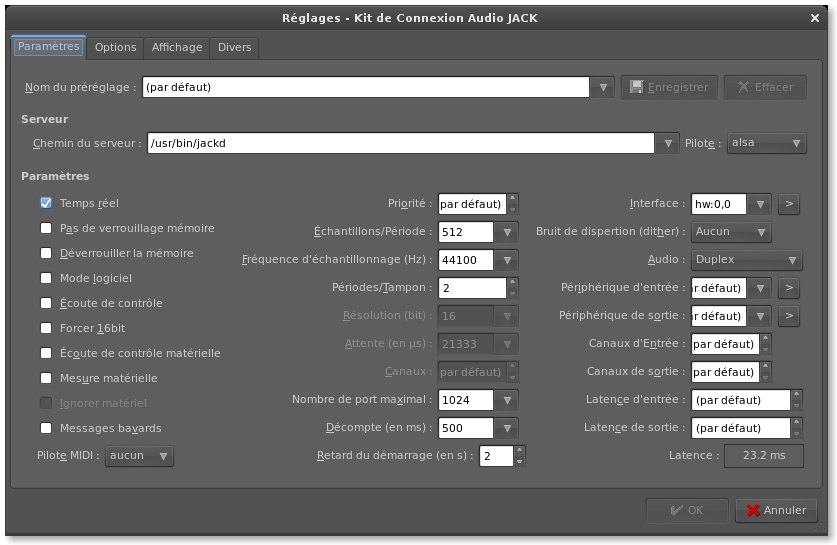Enable Pas de verrouillage mémoire
The height and width of the screenshot is (545, 837).
click(x=46, y=228)
